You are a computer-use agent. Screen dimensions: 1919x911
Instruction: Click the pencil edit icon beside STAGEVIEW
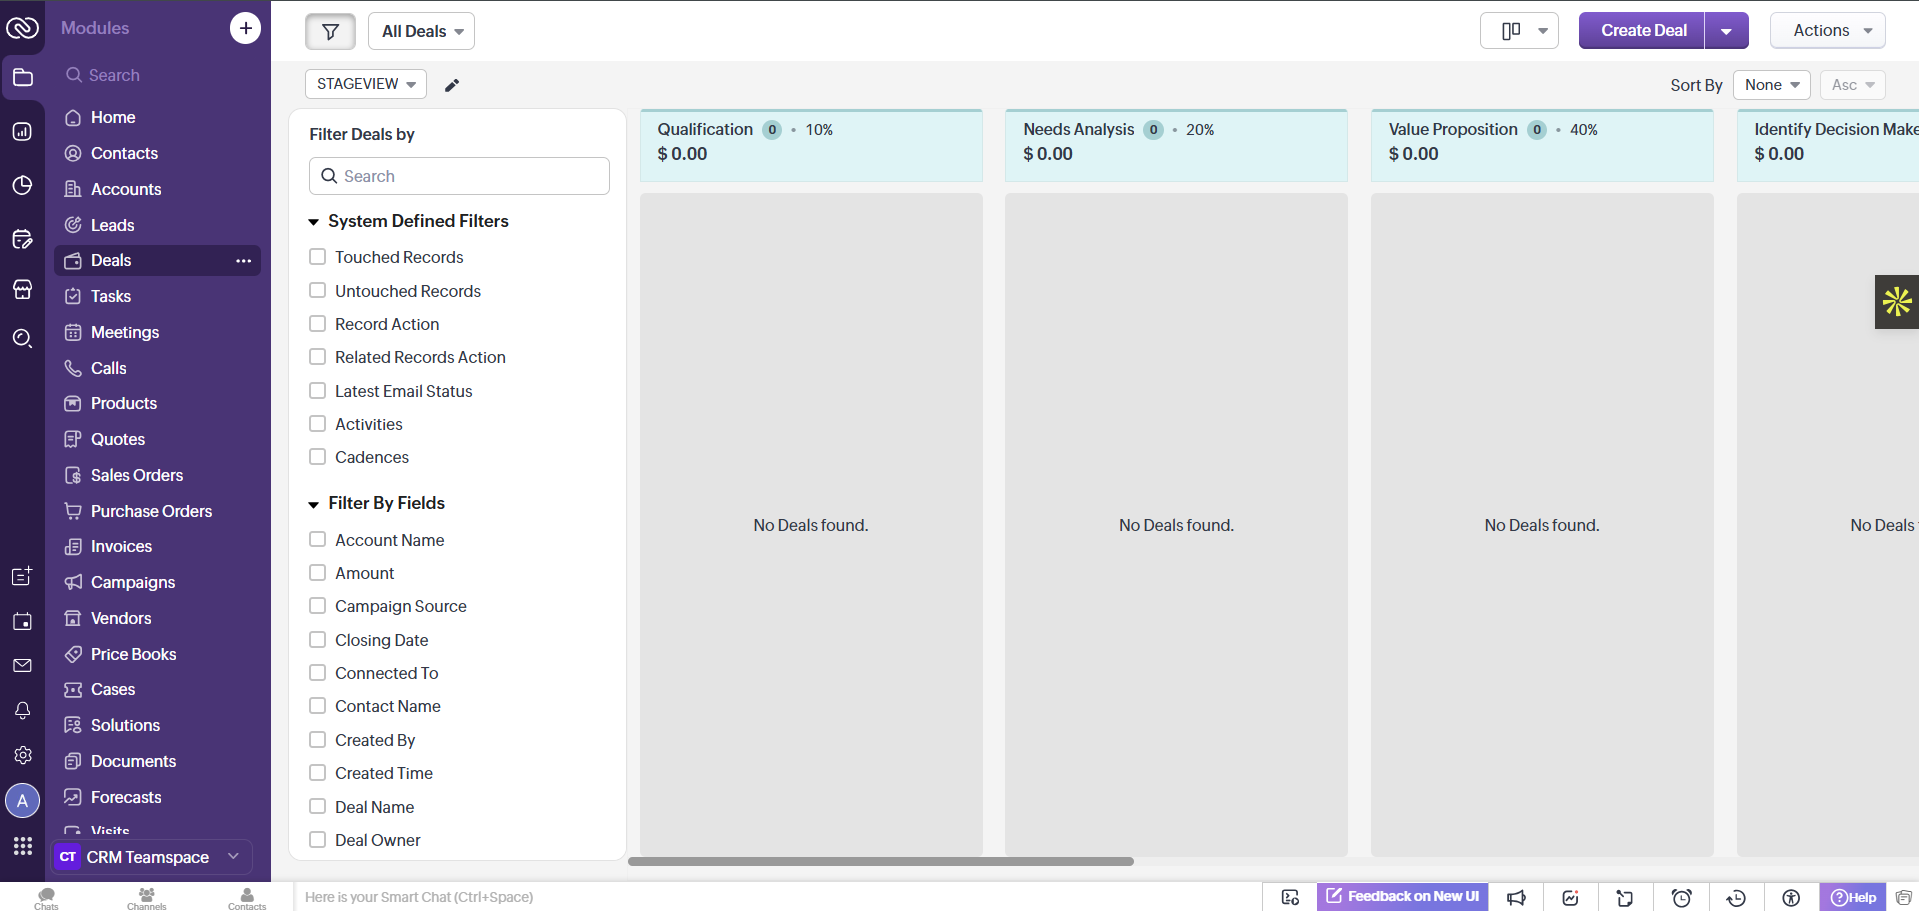click(x=452, y=85)
